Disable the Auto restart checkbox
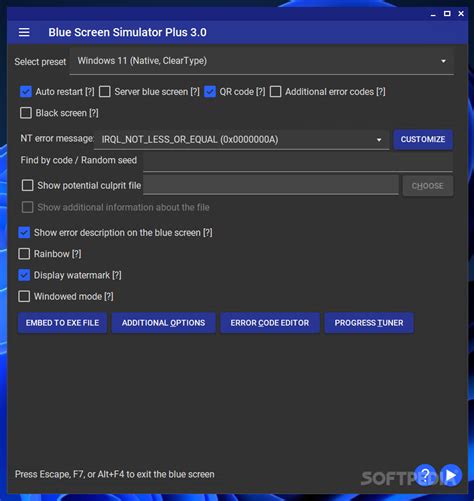The width and height of the screenshot is (474, 501). click(26, 92)
